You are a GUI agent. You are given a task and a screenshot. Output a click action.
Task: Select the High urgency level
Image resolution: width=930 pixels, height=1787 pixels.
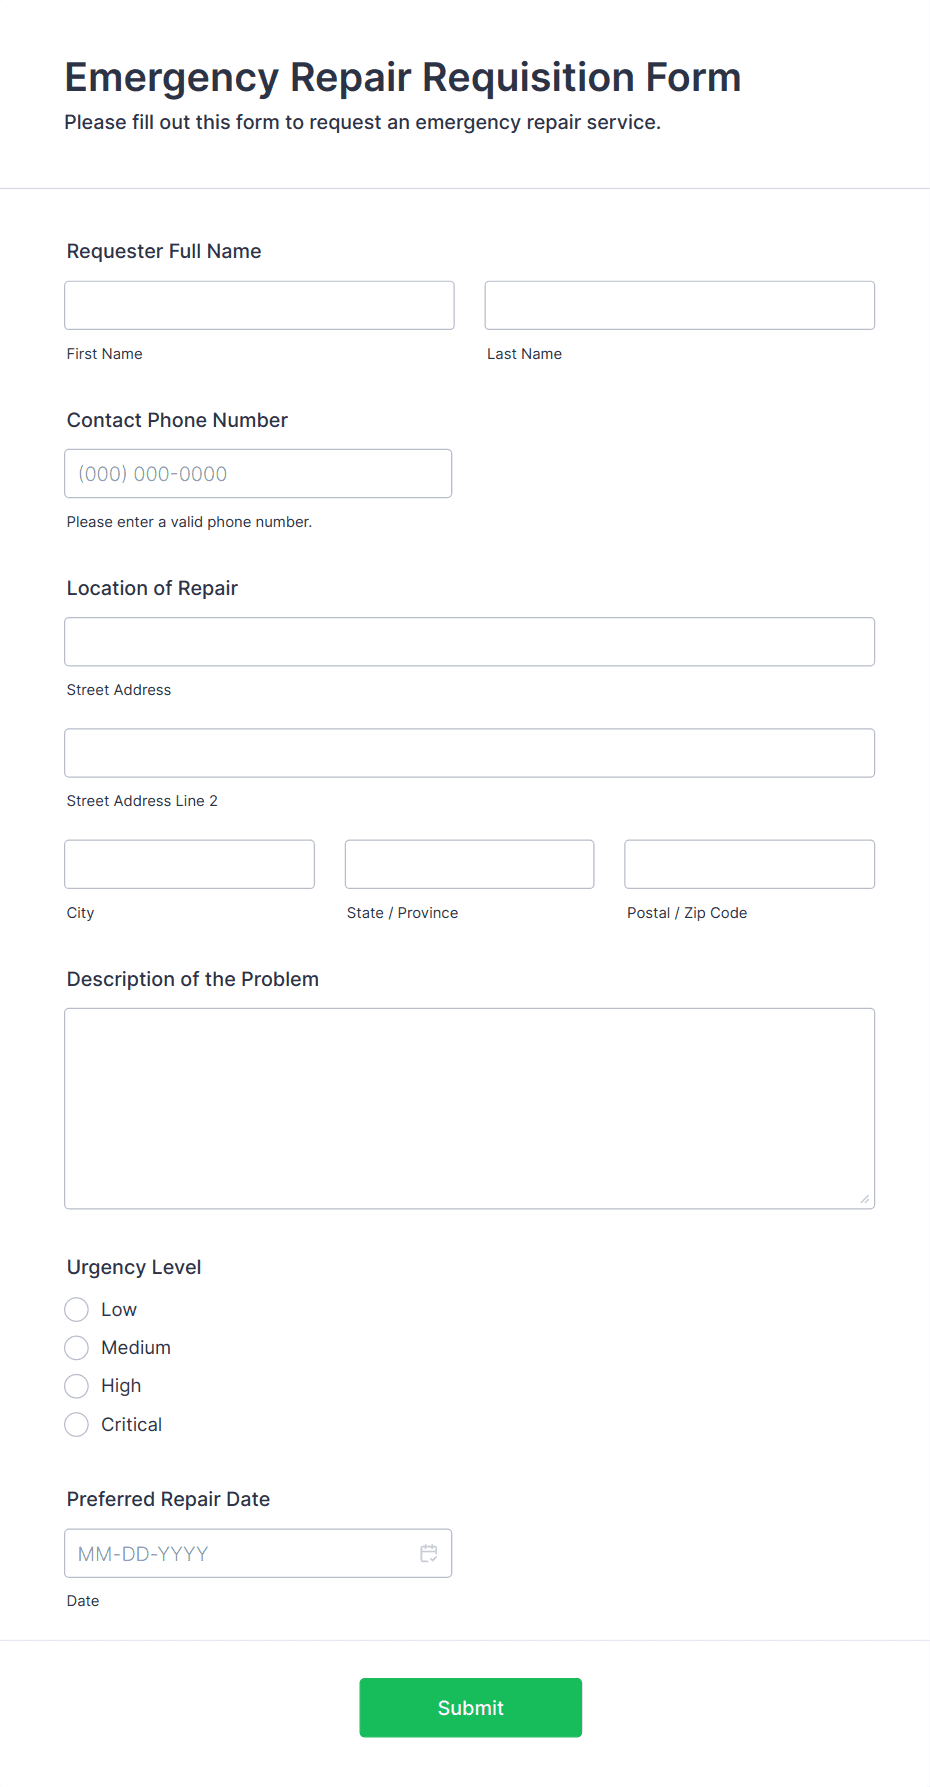point(76,1386)
